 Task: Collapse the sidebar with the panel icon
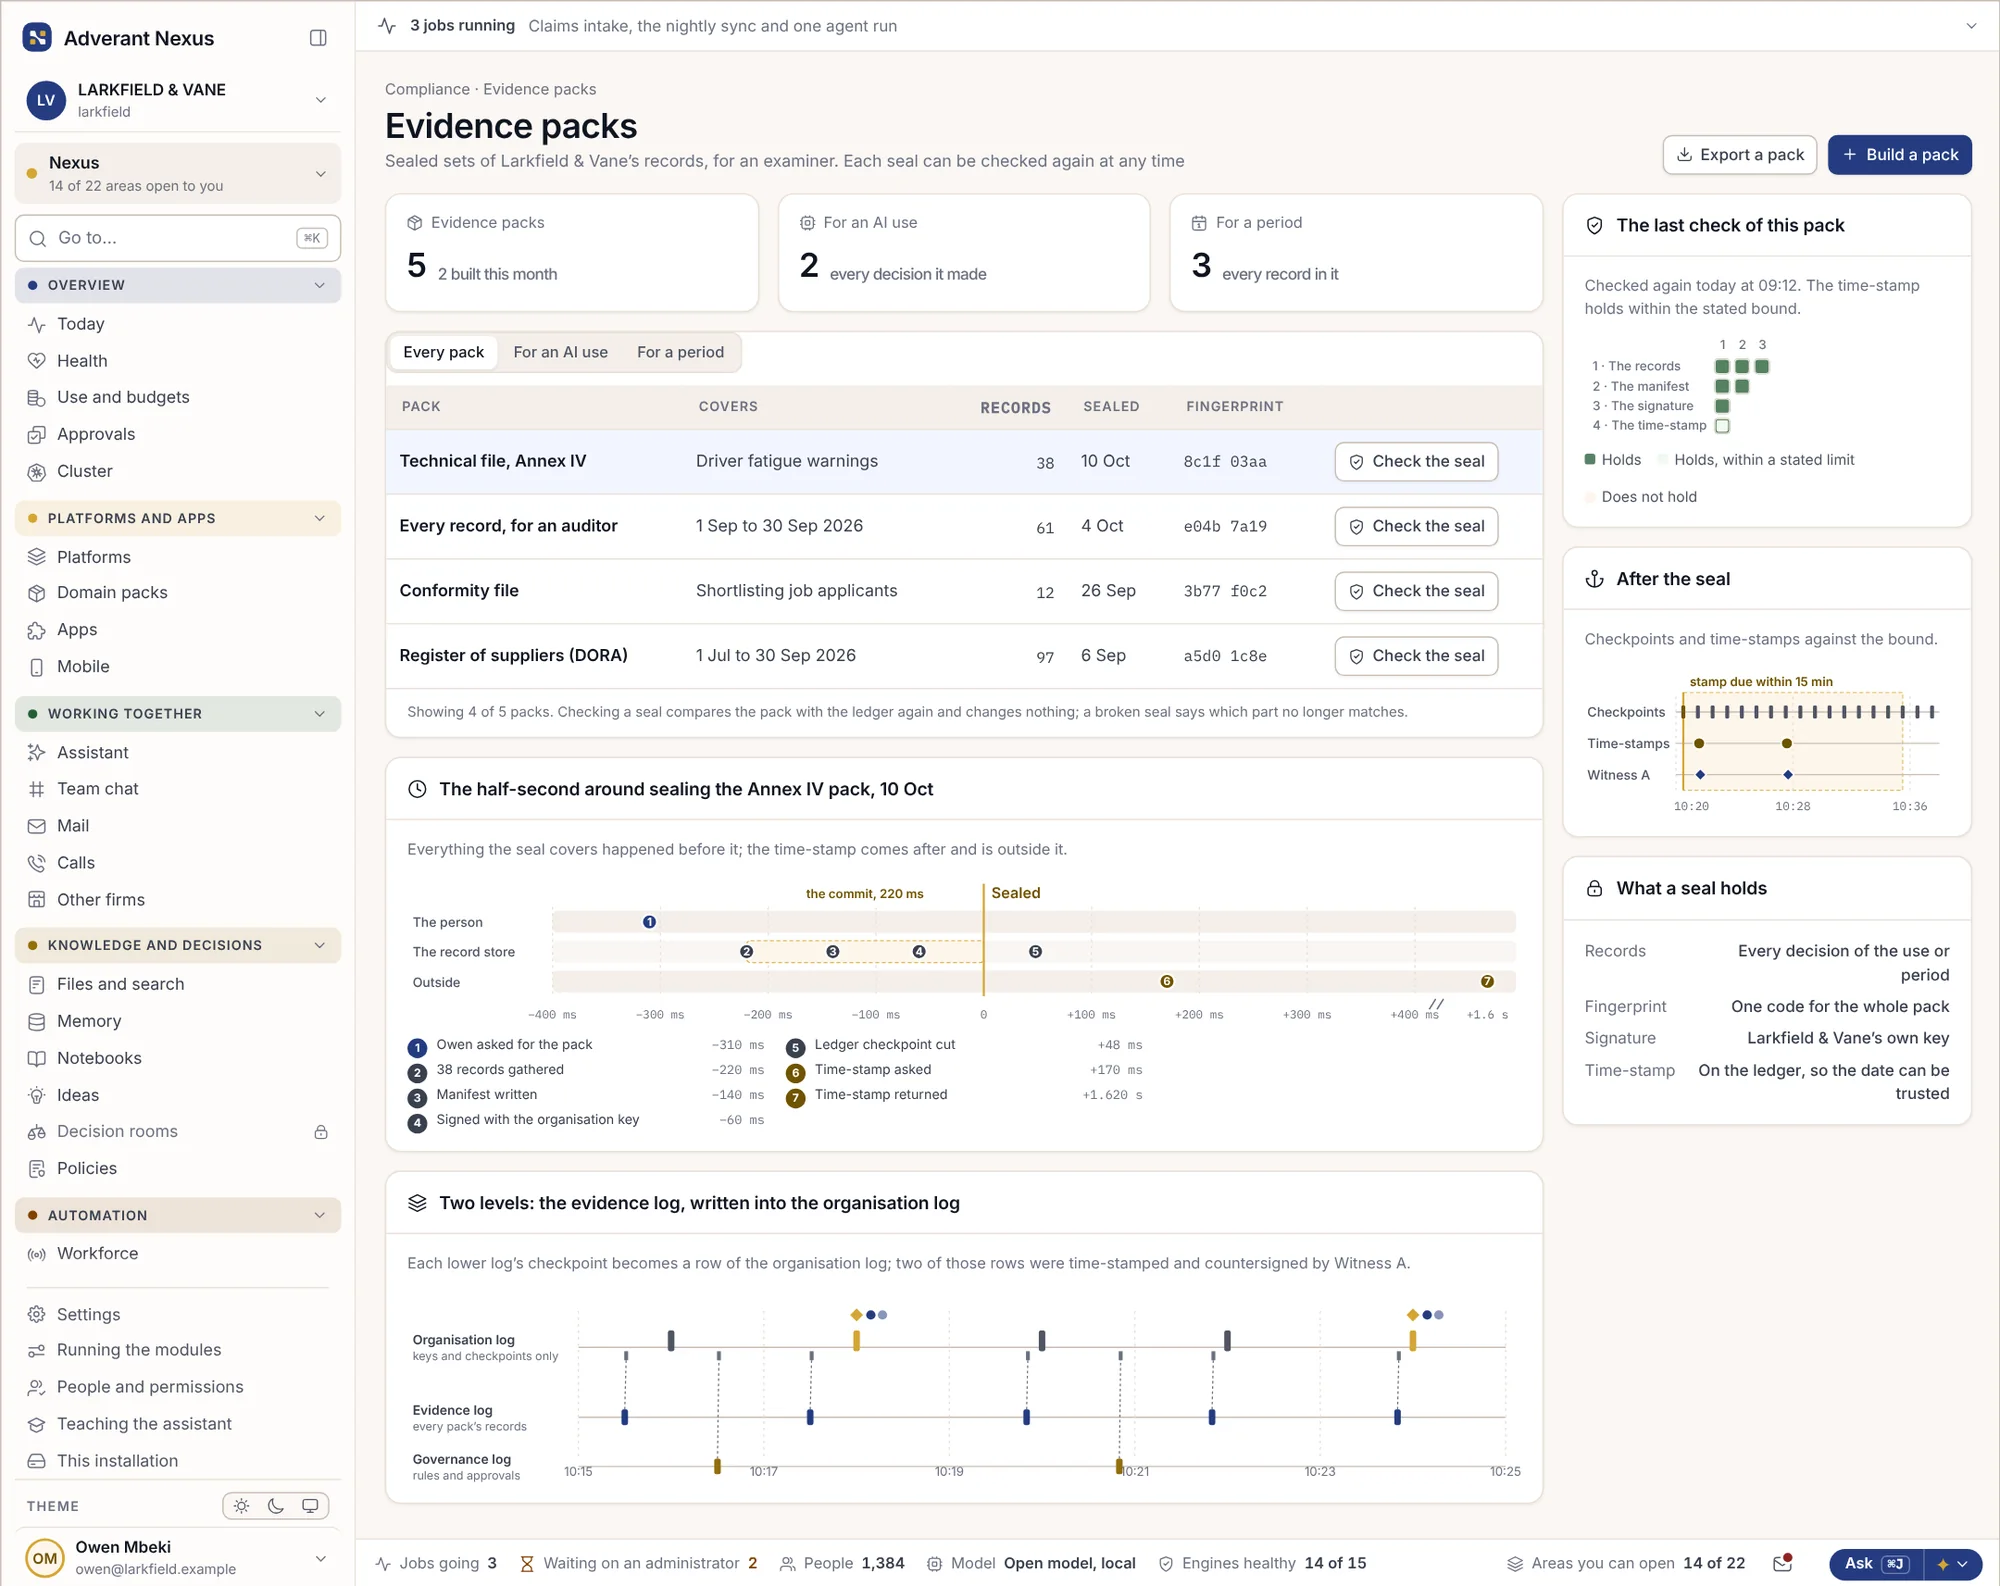point(318,38)
